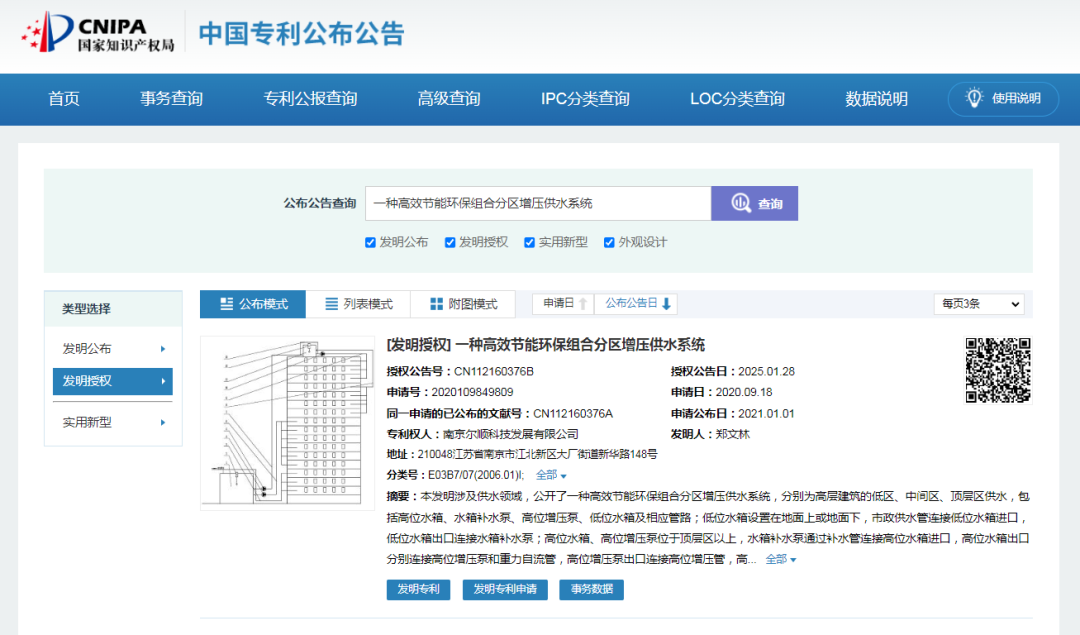Switch to 附图模式 view tab

tap(463, 304)
